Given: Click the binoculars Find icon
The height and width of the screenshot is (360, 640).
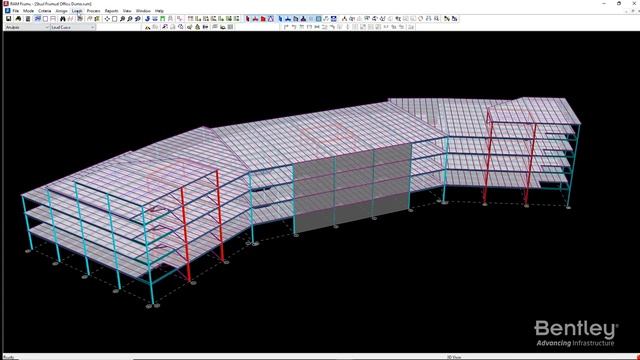Looking at the screenshot, I should click(x=62, y=19).
